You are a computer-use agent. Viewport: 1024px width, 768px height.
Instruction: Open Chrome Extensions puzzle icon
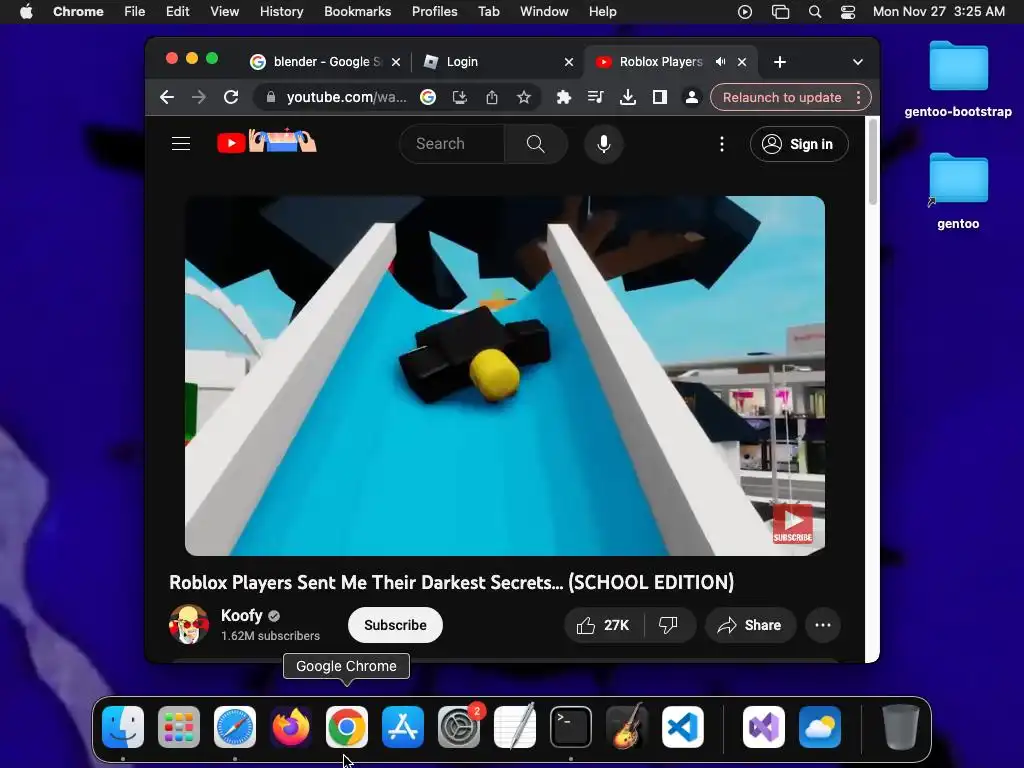click(564, 97)
